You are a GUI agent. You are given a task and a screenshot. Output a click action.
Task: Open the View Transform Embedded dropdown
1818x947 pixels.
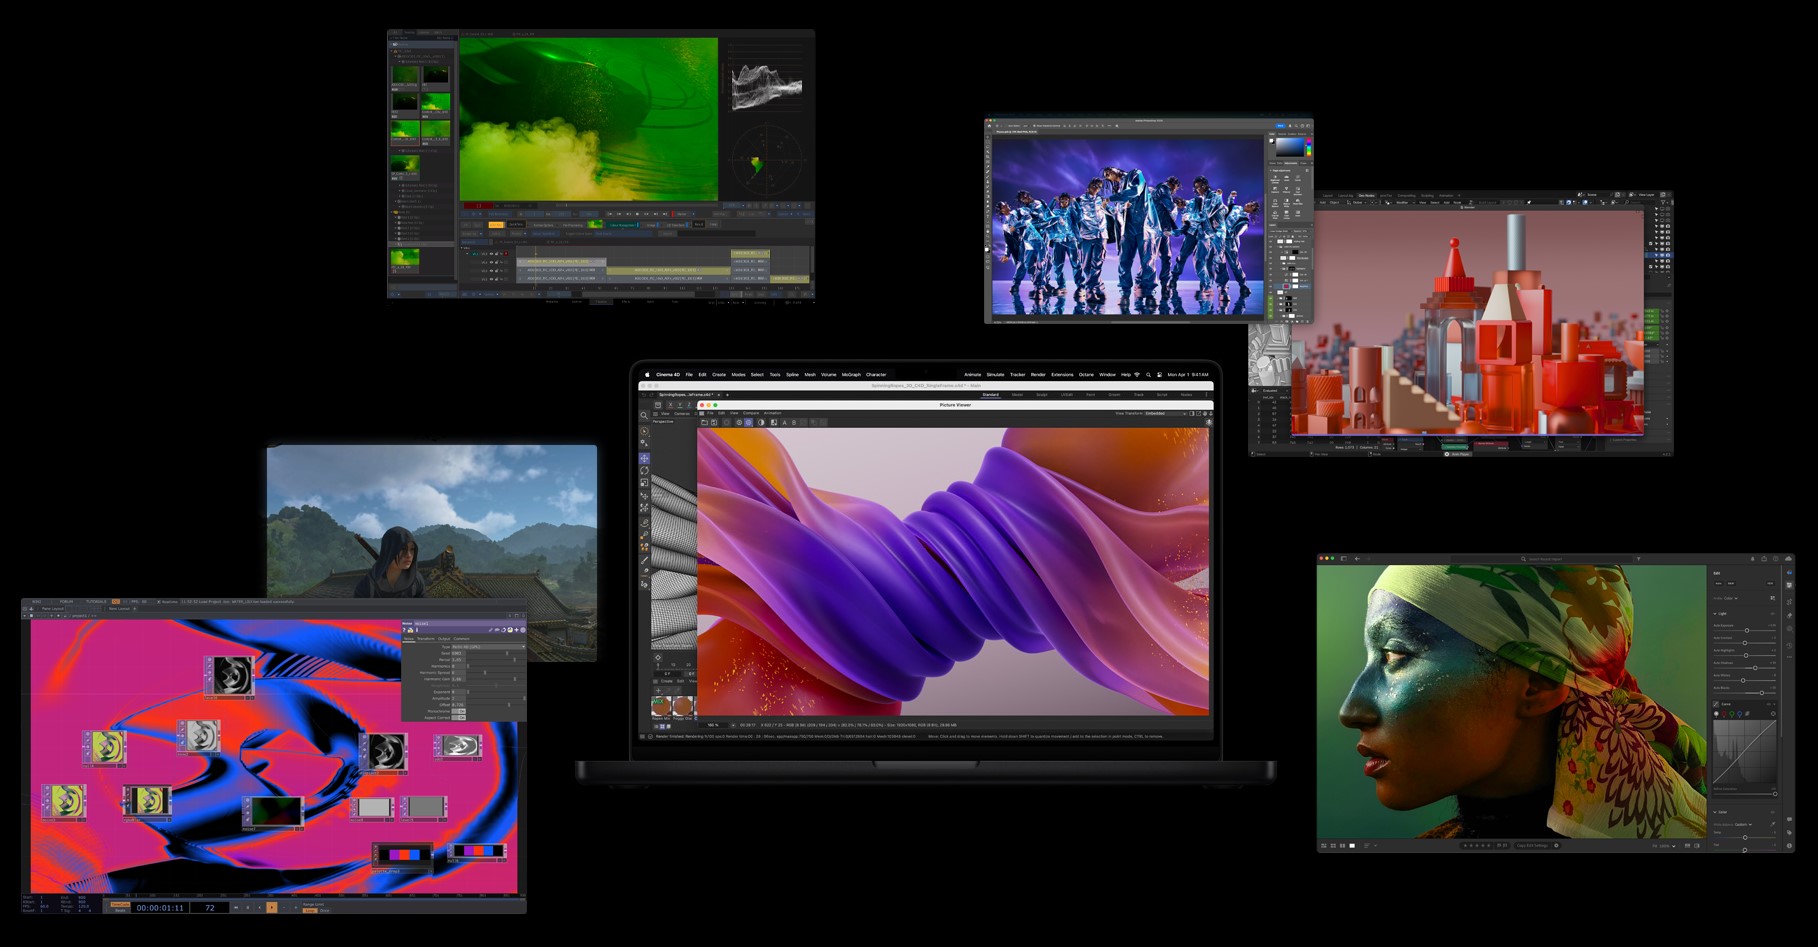(x=1166, y=413)
